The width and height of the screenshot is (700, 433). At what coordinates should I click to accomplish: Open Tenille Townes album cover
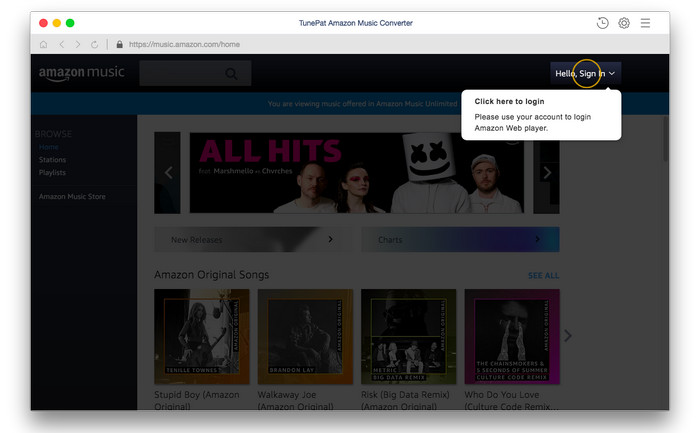click(x=202, y=337)
